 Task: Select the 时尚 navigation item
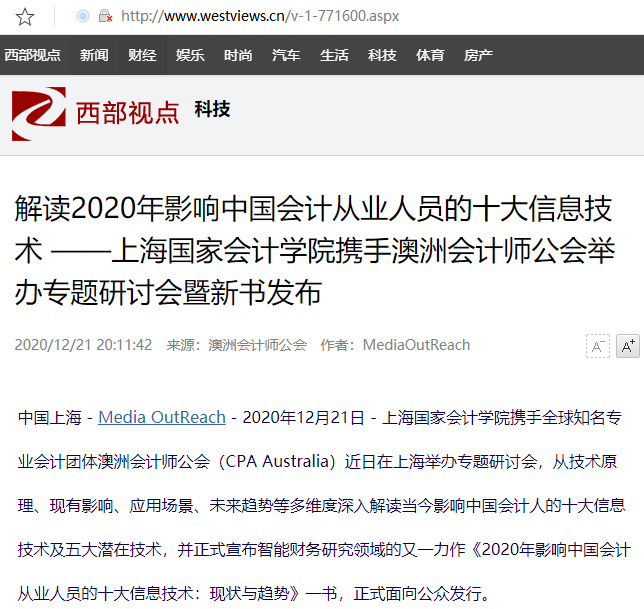click(x=238, y=55)
